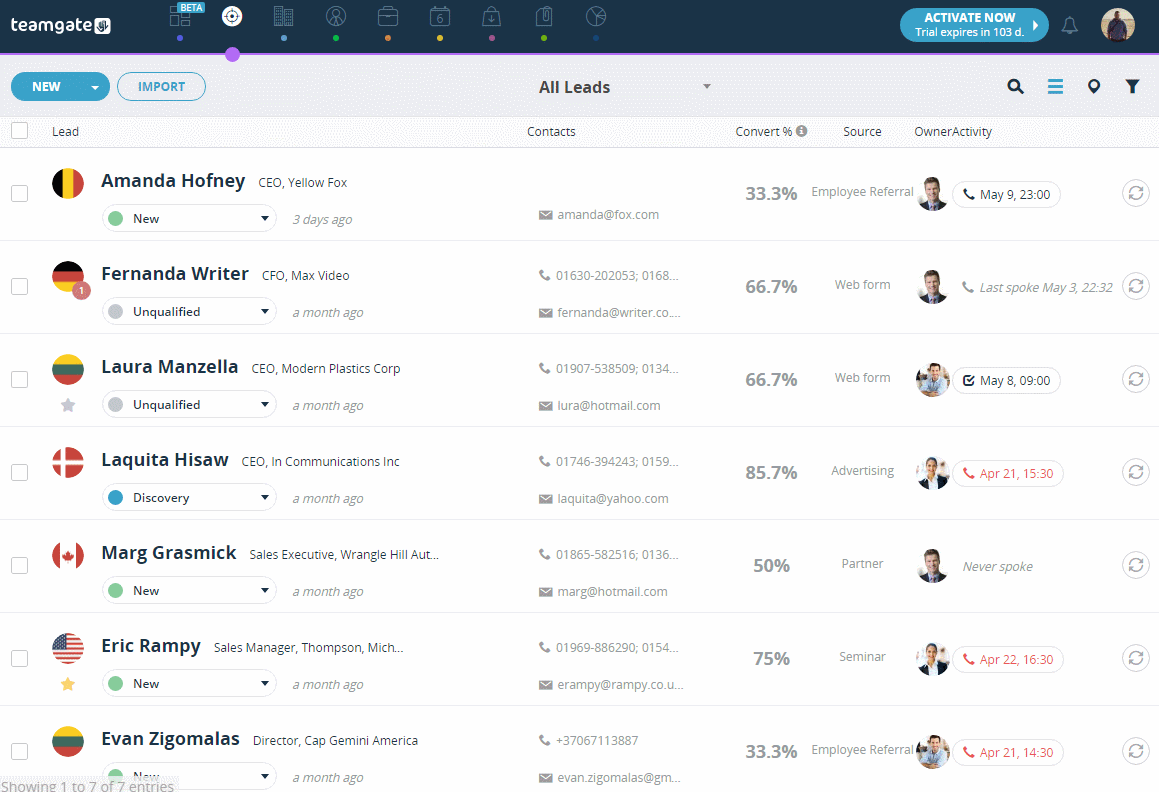
Task: Click convert icon for Marg Grasmick
Action: (1136, 565)
